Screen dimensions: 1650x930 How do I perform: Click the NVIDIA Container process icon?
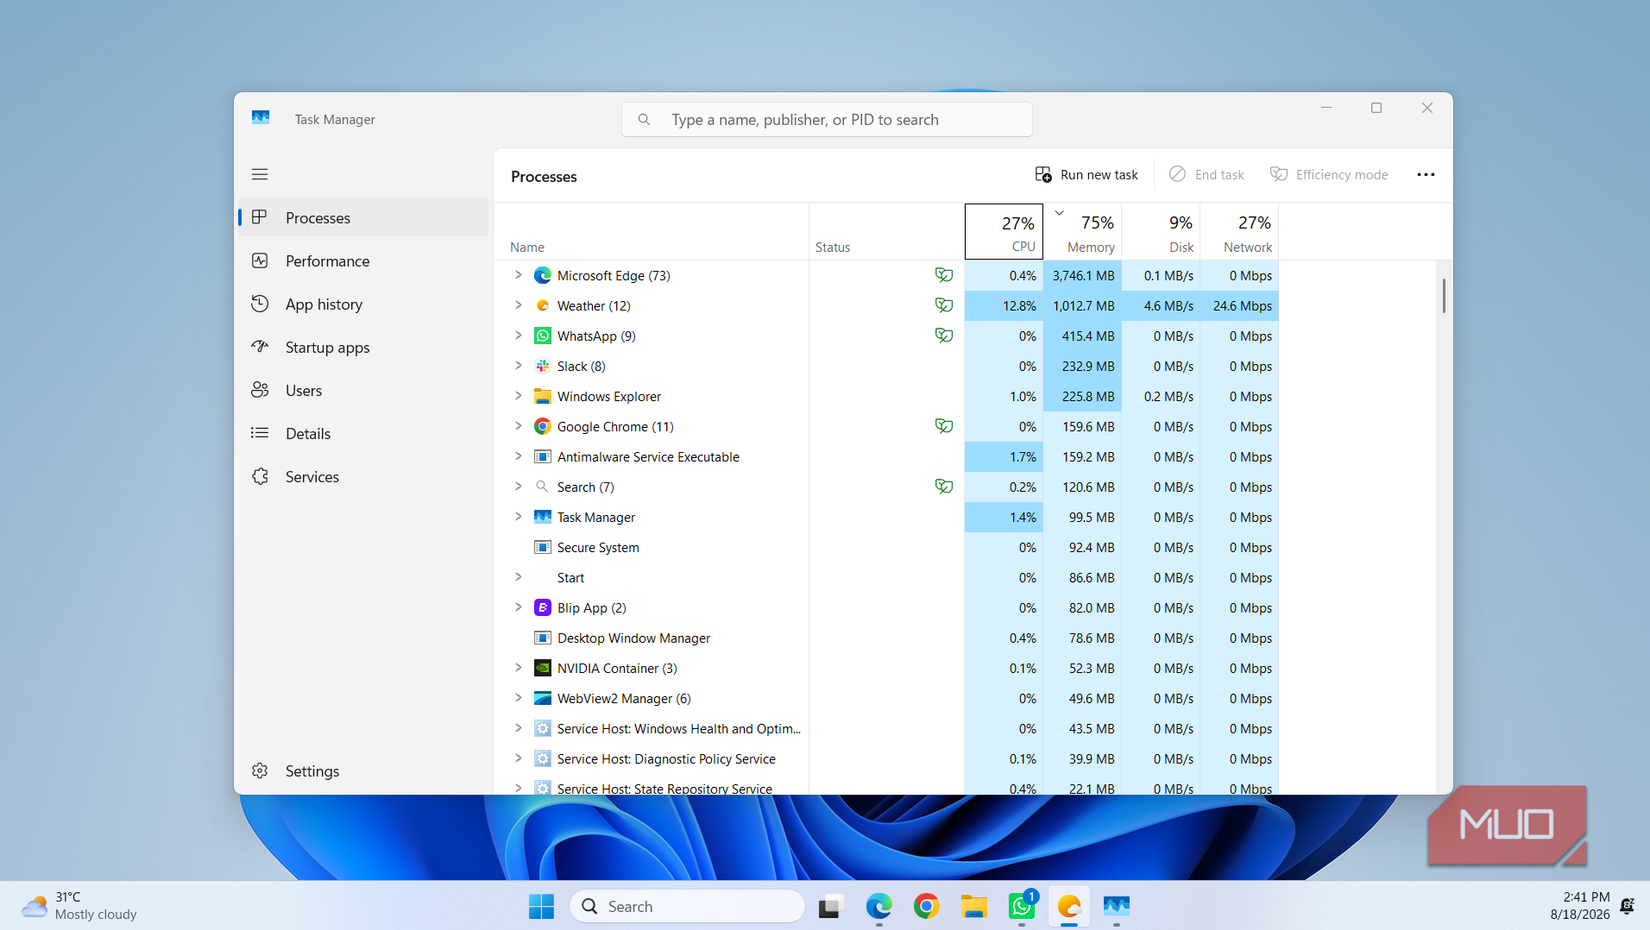click(x=542, y=668)
